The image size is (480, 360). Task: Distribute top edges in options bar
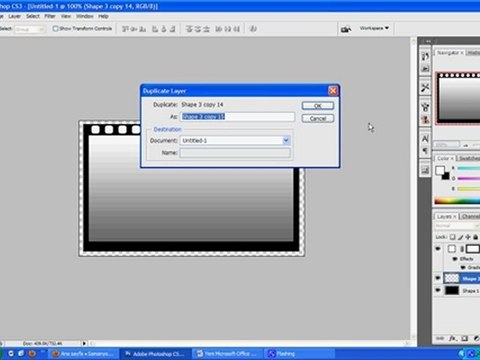(x=189, y=29)
